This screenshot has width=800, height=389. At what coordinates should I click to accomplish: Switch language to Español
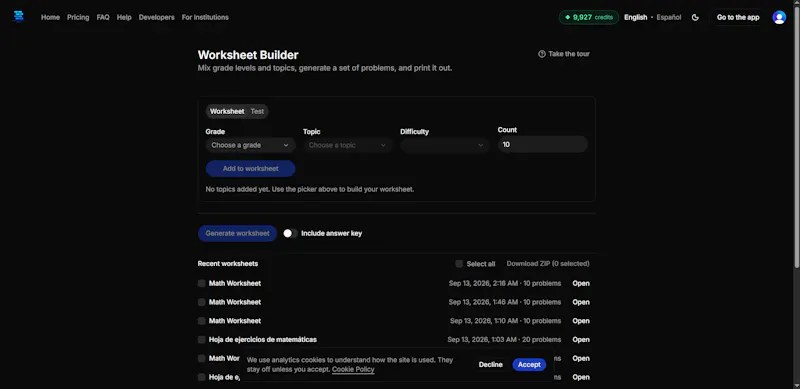pyautogui.click(x=669, y=17)
